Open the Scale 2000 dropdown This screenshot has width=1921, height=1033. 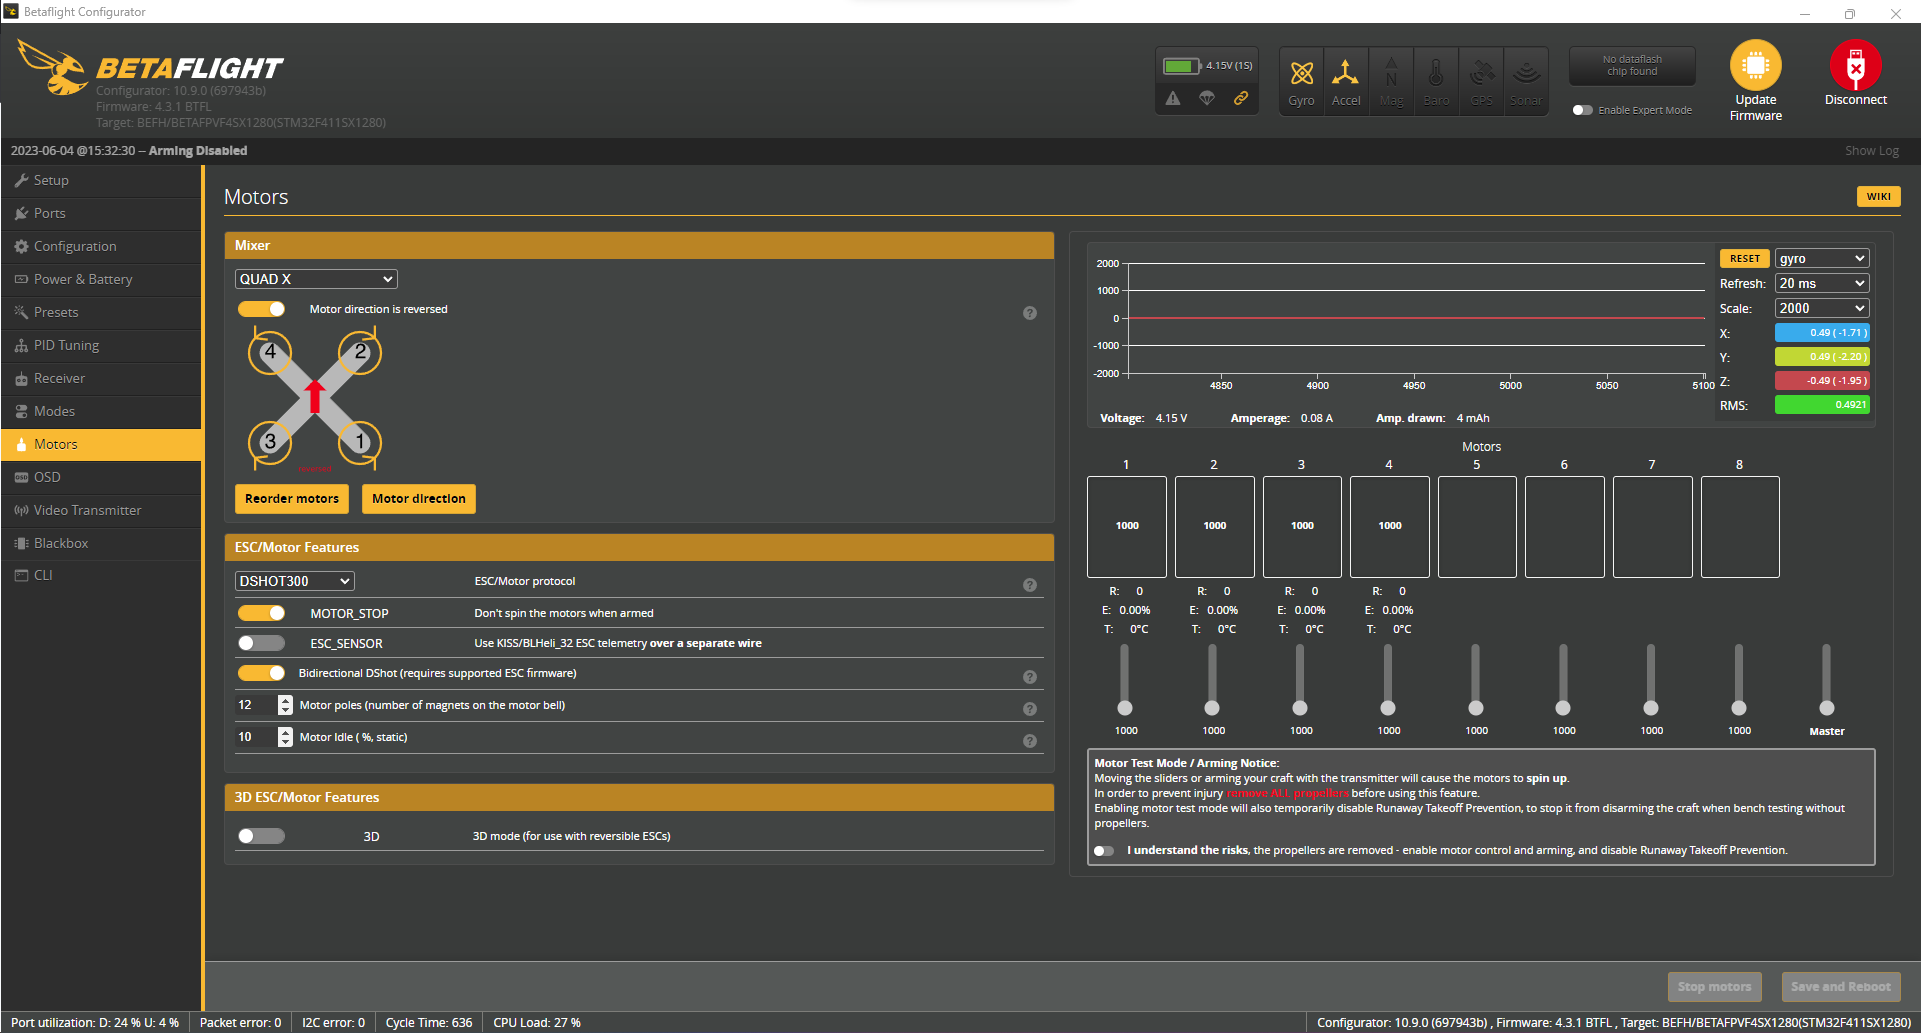(x=1822, y=308)
